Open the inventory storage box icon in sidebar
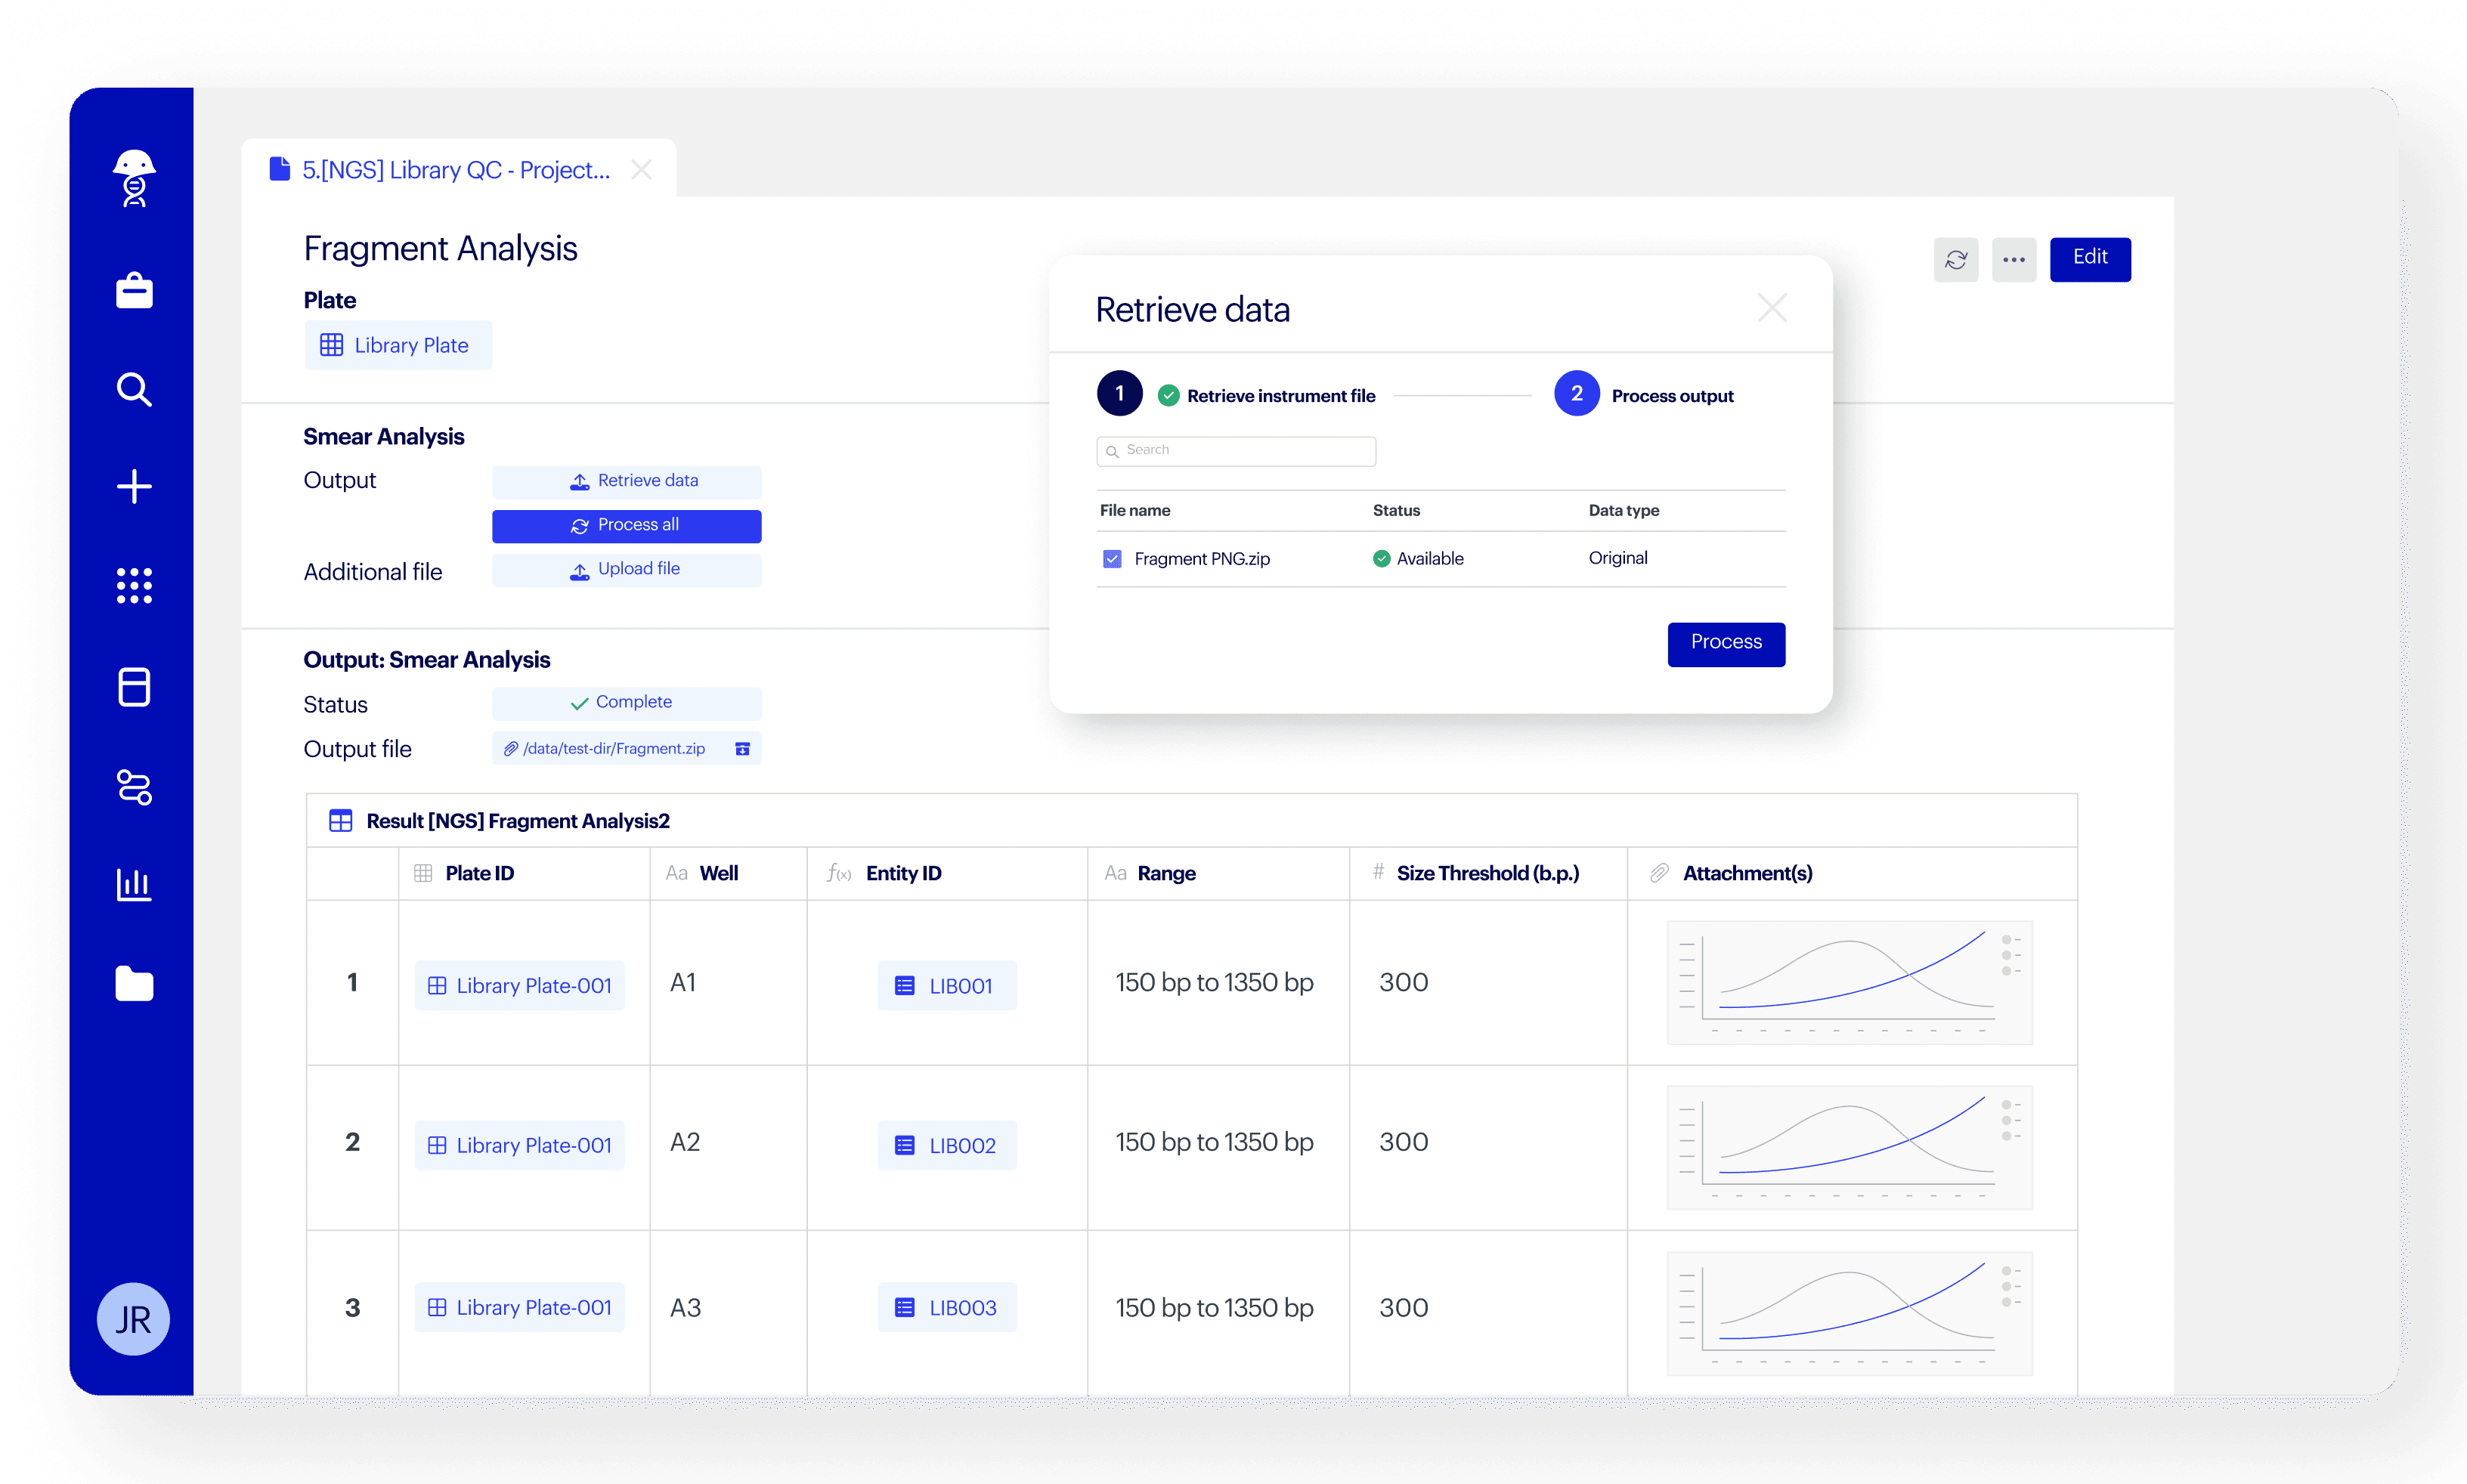This screenshot has width=2467, height=1484. point(134,687)
